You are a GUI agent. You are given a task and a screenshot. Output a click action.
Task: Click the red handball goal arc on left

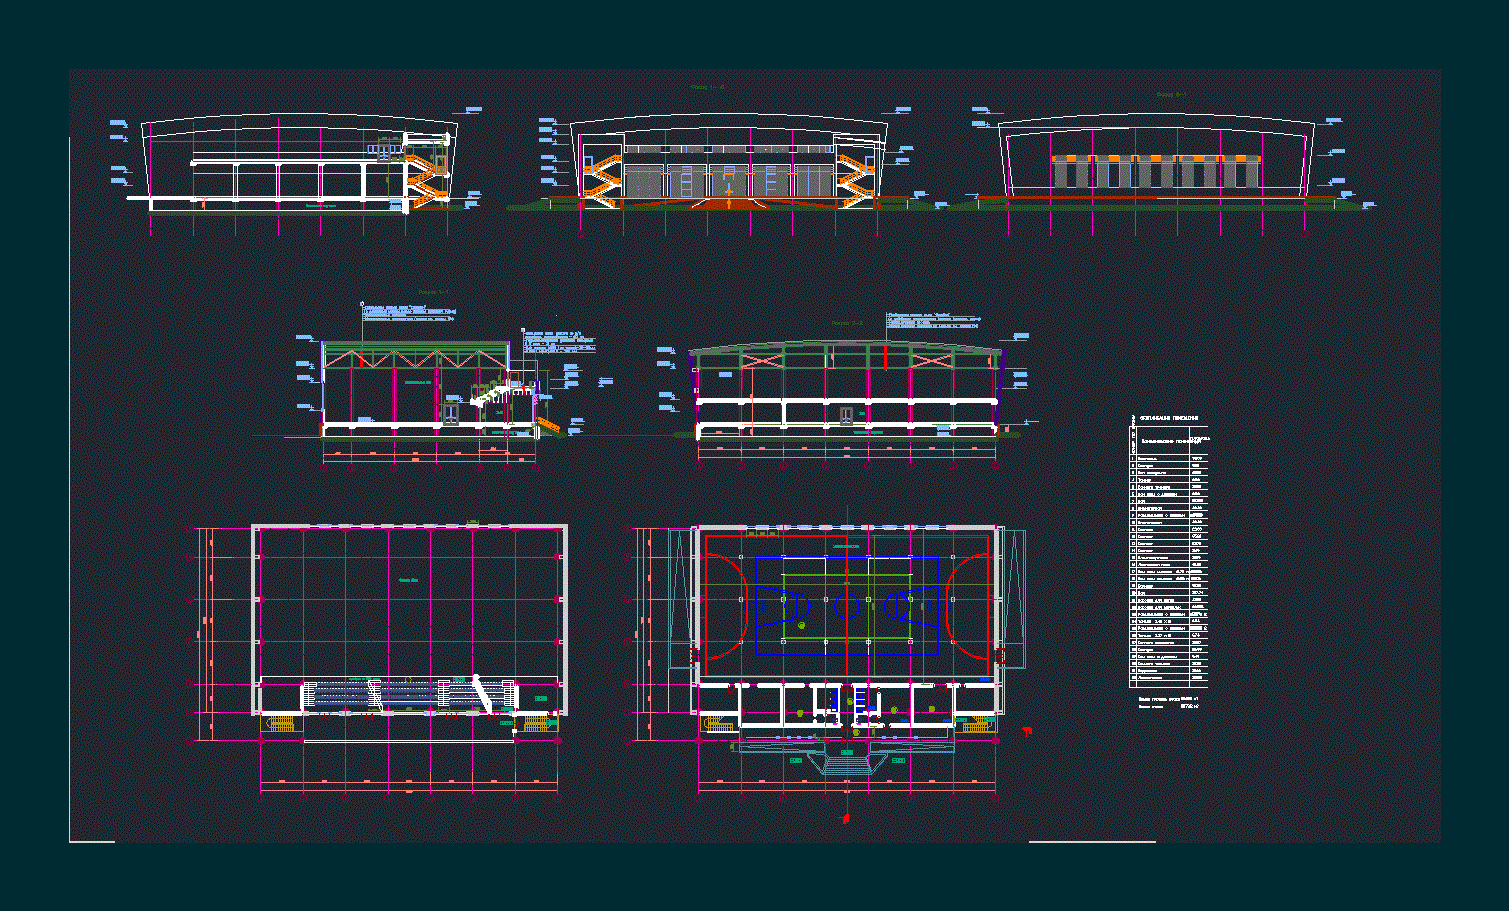coord(729,605)
